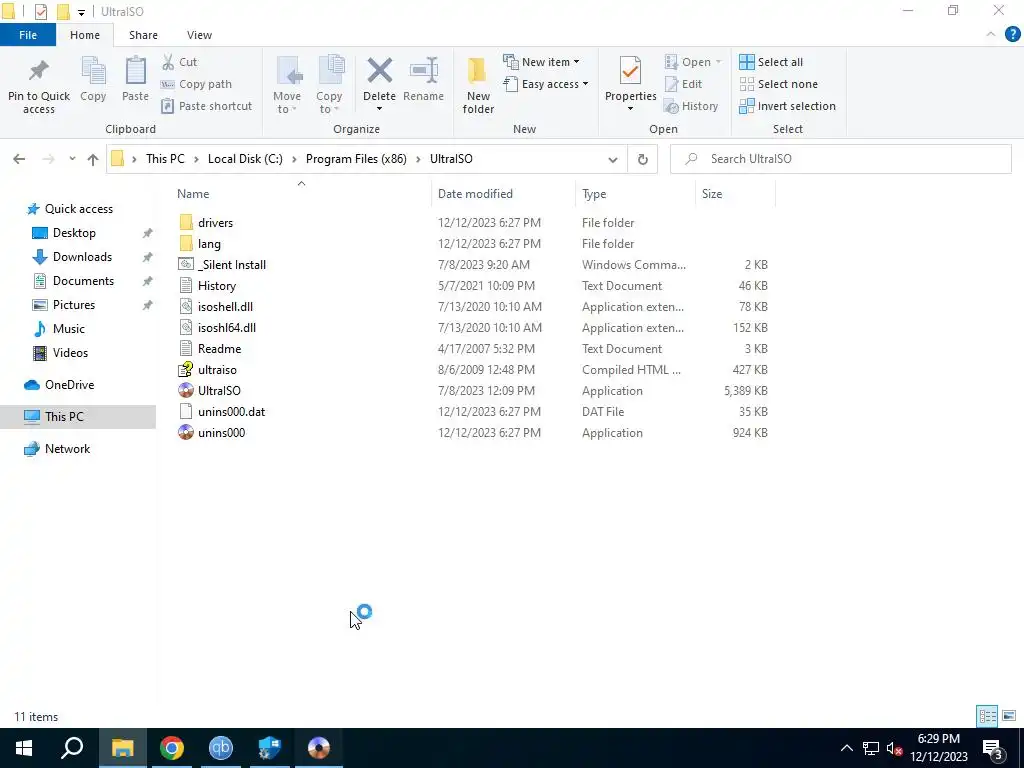Click the Edit command in Open group
This screenshot has height=768, width=1024.
683,84
